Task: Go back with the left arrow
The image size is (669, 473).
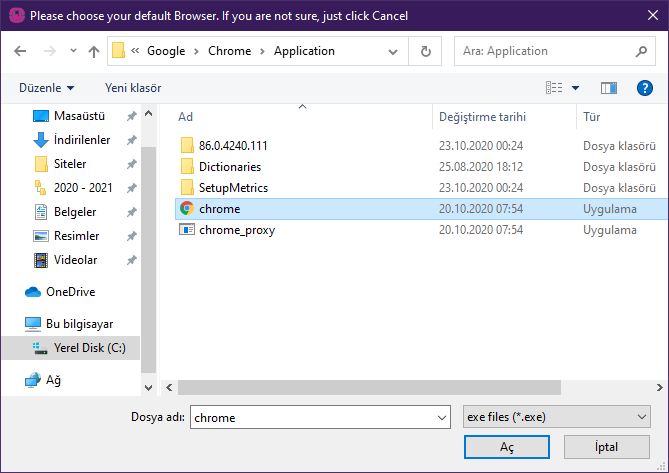Action: click(20, 51)
